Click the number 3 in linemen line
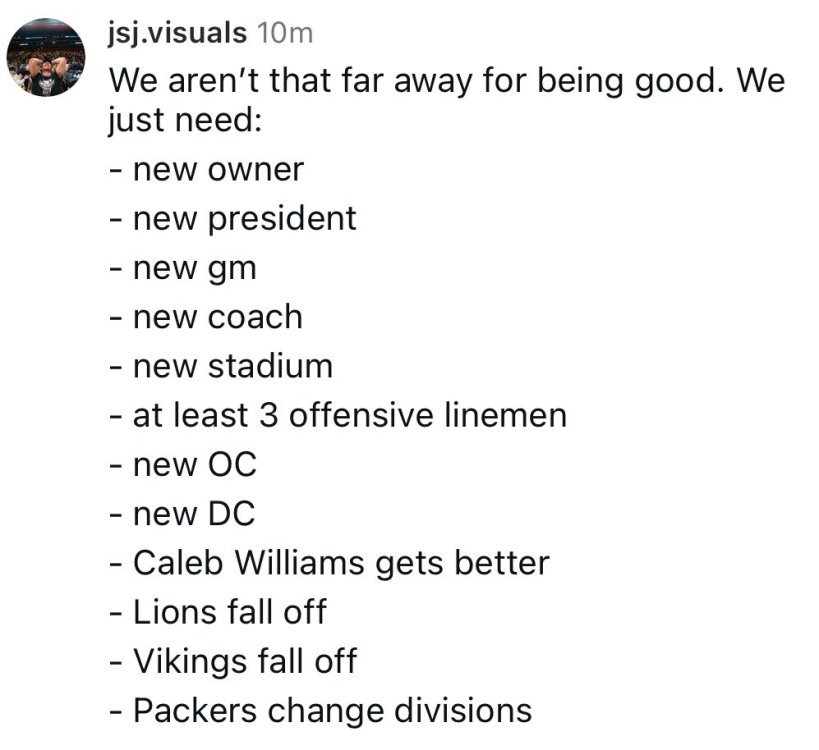 click(x=273, y=415)
